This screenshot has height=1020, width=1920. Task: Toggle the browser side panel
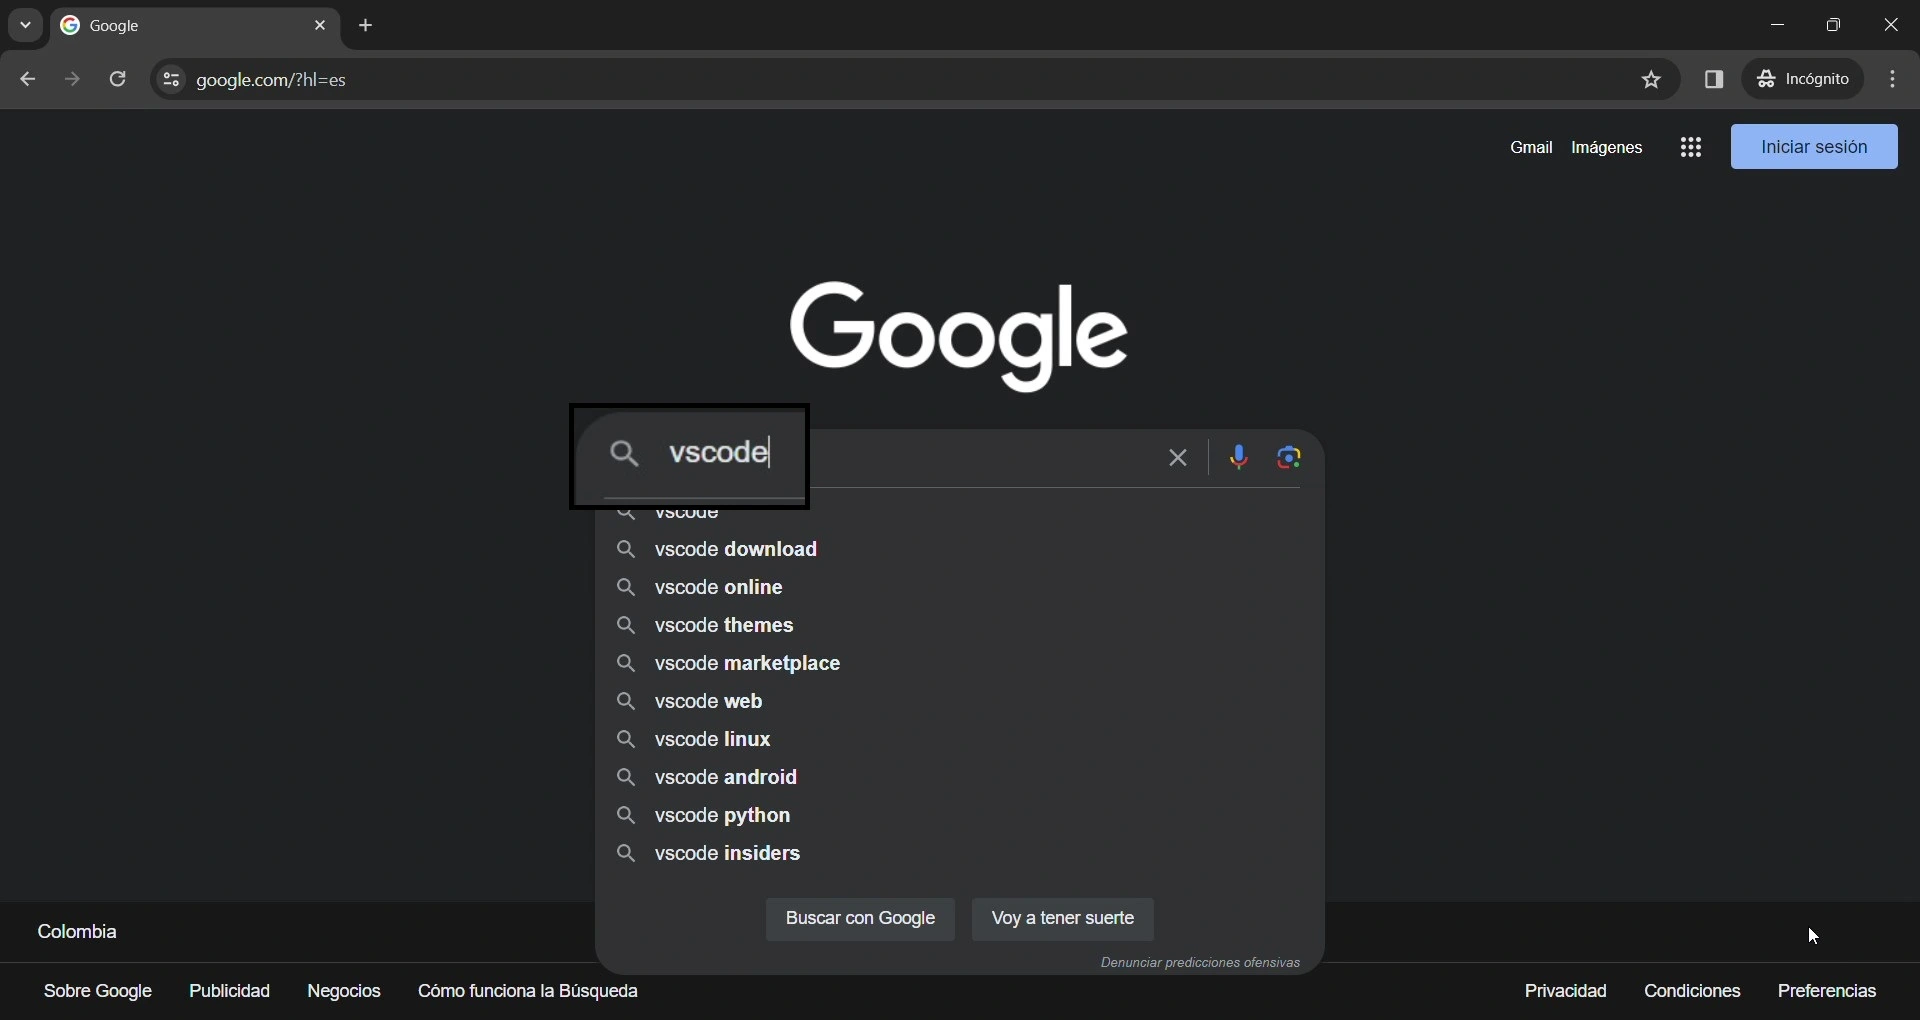pyautogui.click(x=1716, y=80)
